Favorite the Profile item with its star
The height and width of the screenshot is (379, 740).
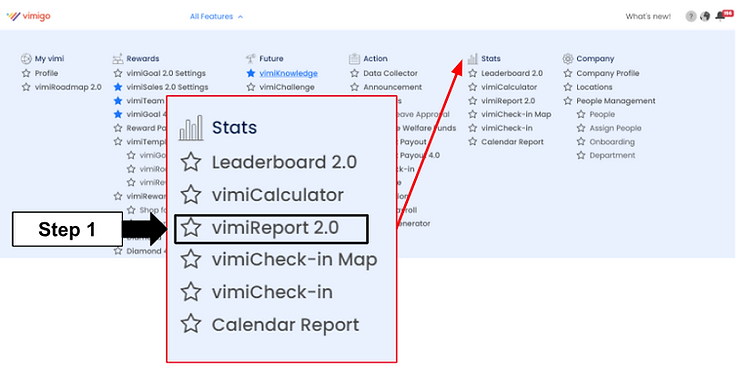[26, 73]
